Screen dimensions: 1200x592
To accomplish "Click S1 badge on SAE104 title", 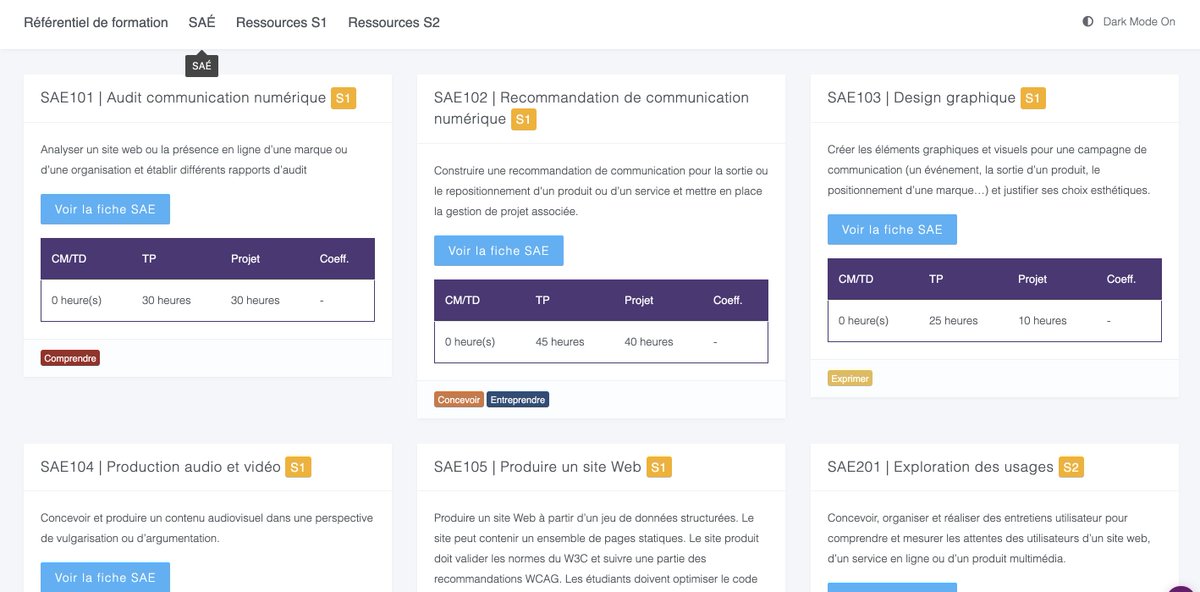I will (x=298, y=467).
